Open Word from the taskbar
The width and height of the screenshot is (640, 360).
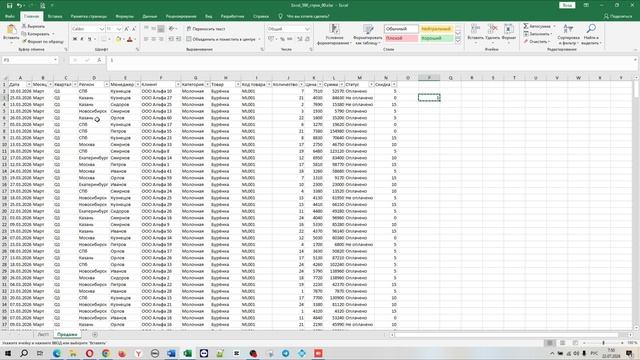171,353
